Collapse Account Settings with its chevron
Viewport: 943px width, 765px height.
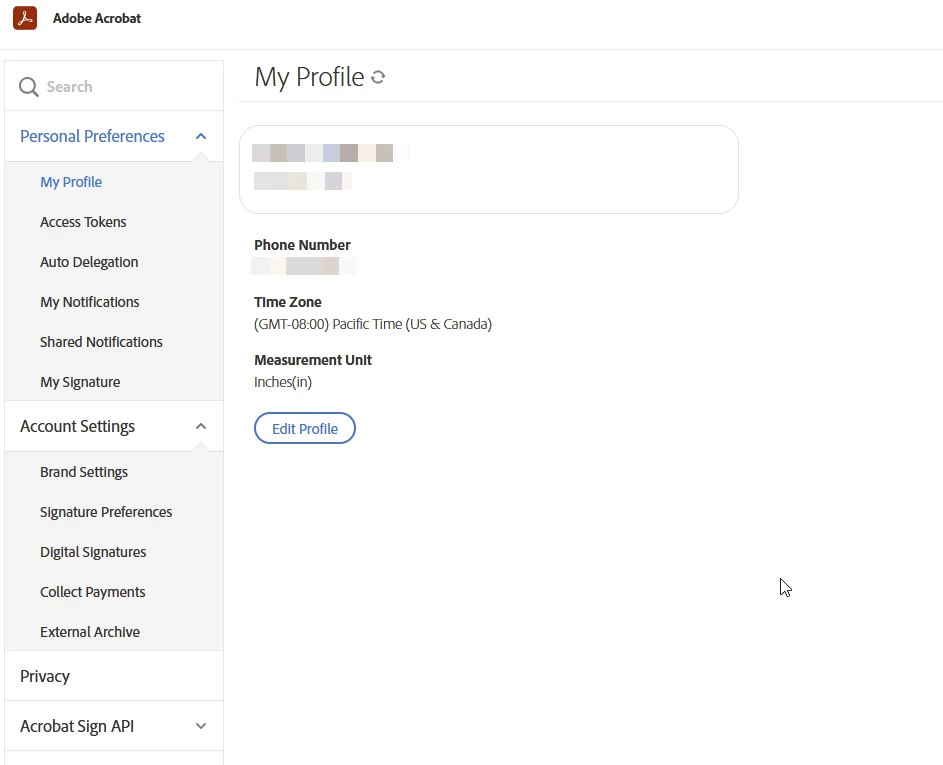(201, 426)
